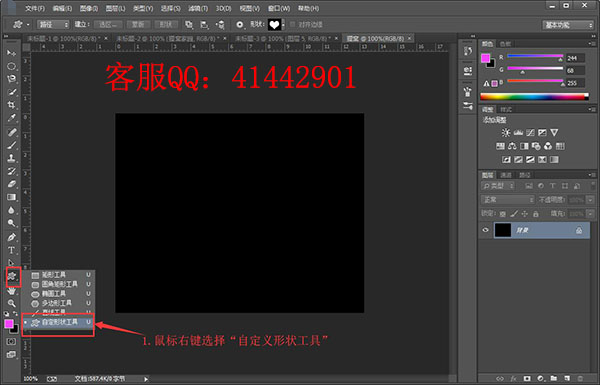Select the Gradient tool
The width and height of the screenshot is (600, 385).
(x=11, y=197)
